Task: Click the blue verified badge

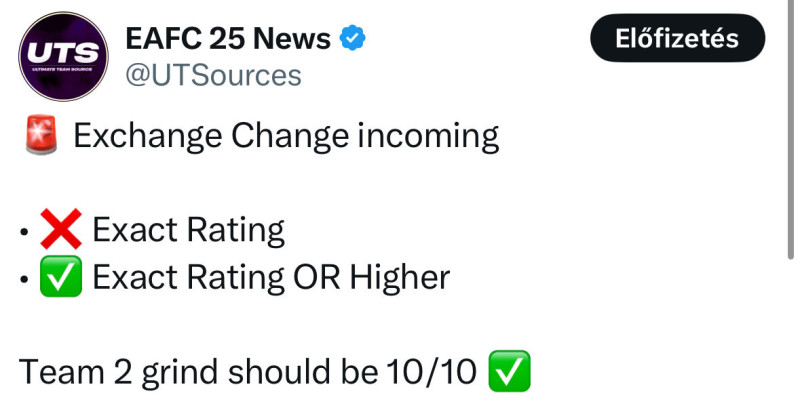Action: point(354,39)
